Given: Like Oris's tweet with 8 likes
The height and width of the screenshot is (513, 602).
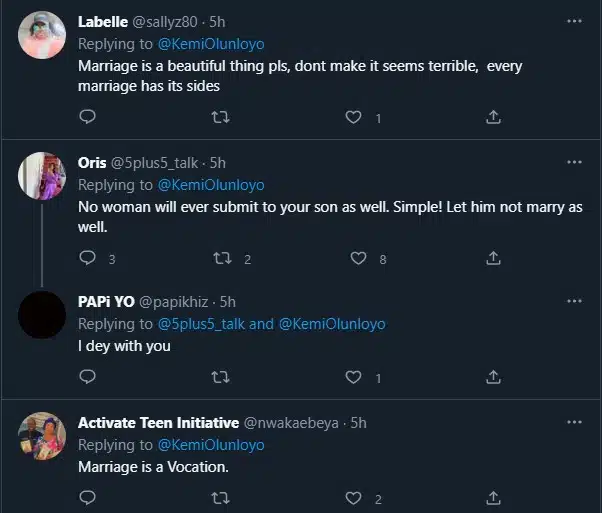Looking at the screenshot, I should point(358,258).
